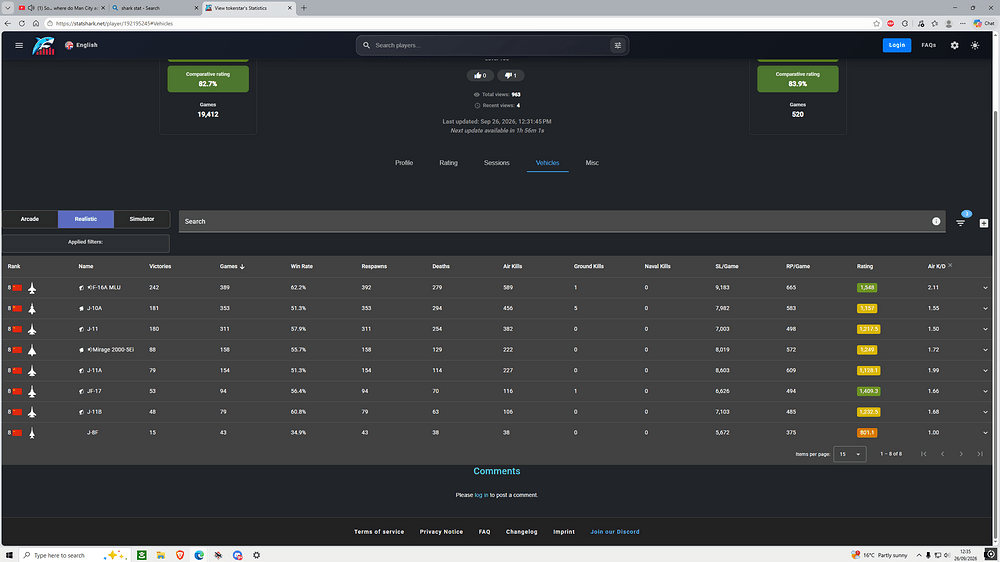The height and width of the screenshot is (562, 1000).
Task: Expand the F-16A MLU row
Action: pyautogui.click(x=985, y=288)
